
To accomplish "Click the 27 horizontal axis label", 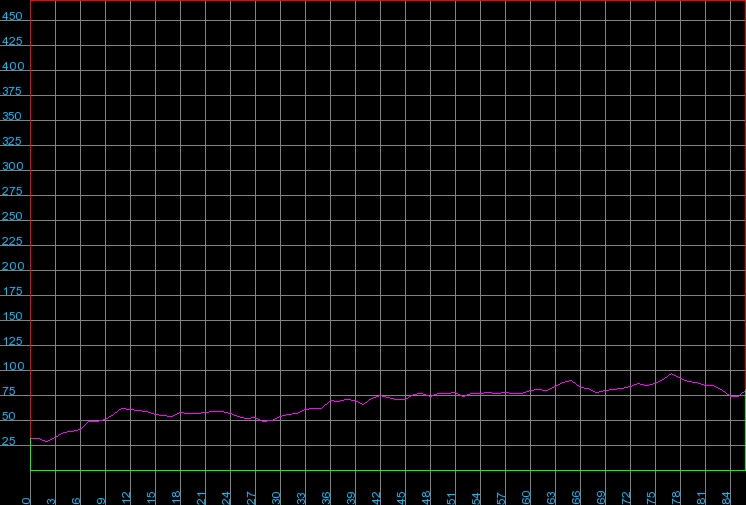I will (251, 498).
